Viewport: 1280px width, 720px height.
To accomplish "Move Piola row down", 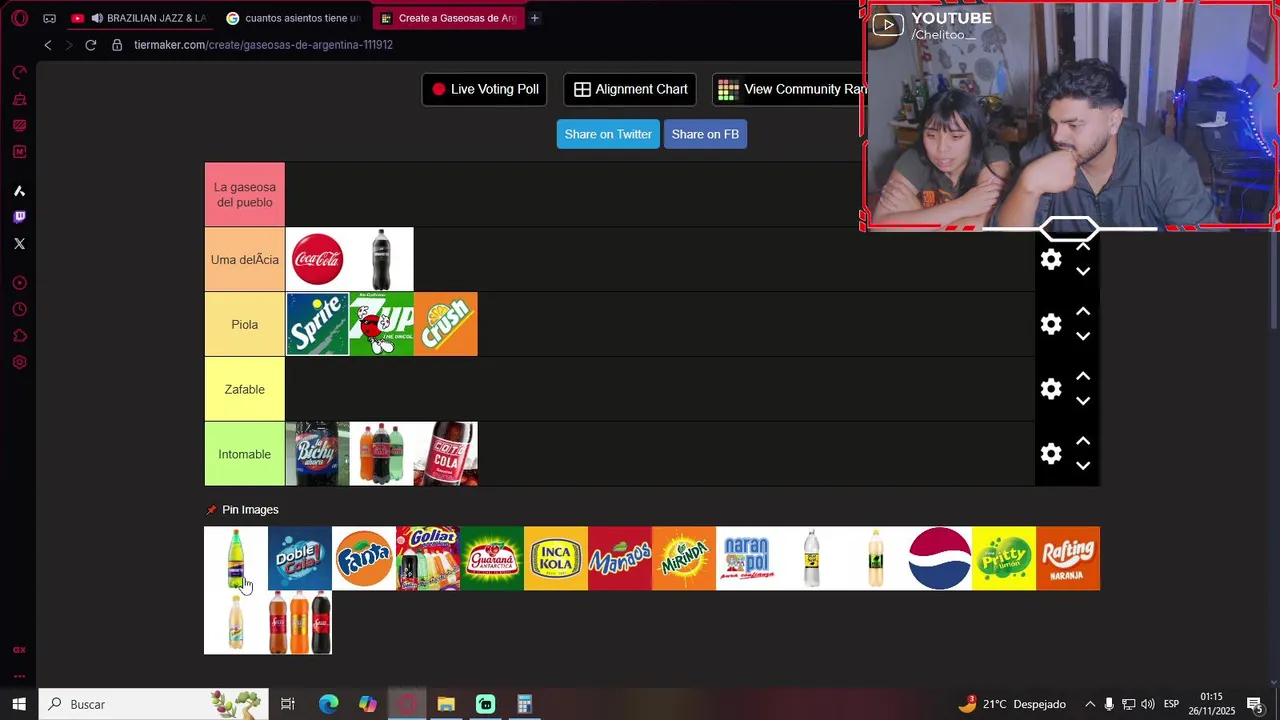I will tap(1083, 336).
